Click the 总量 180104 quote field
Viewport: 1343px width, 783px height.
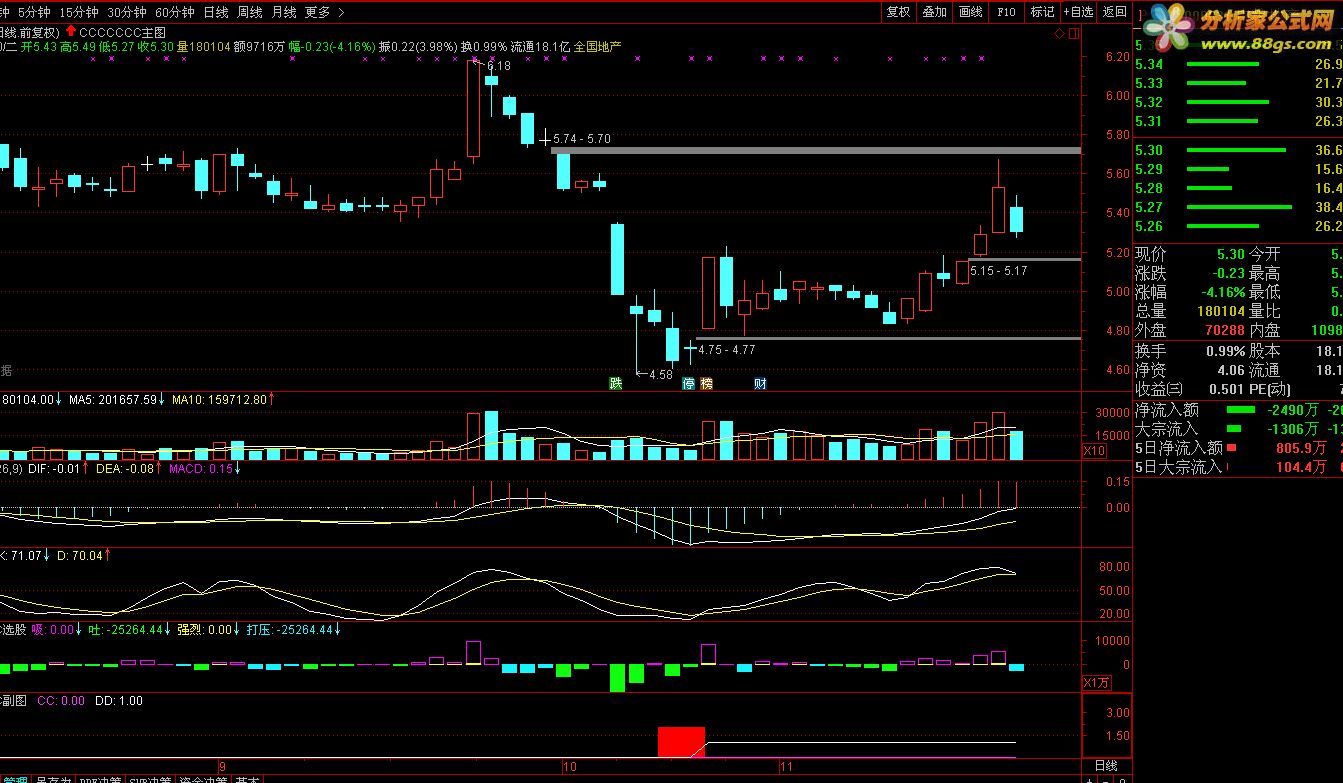1190,311
